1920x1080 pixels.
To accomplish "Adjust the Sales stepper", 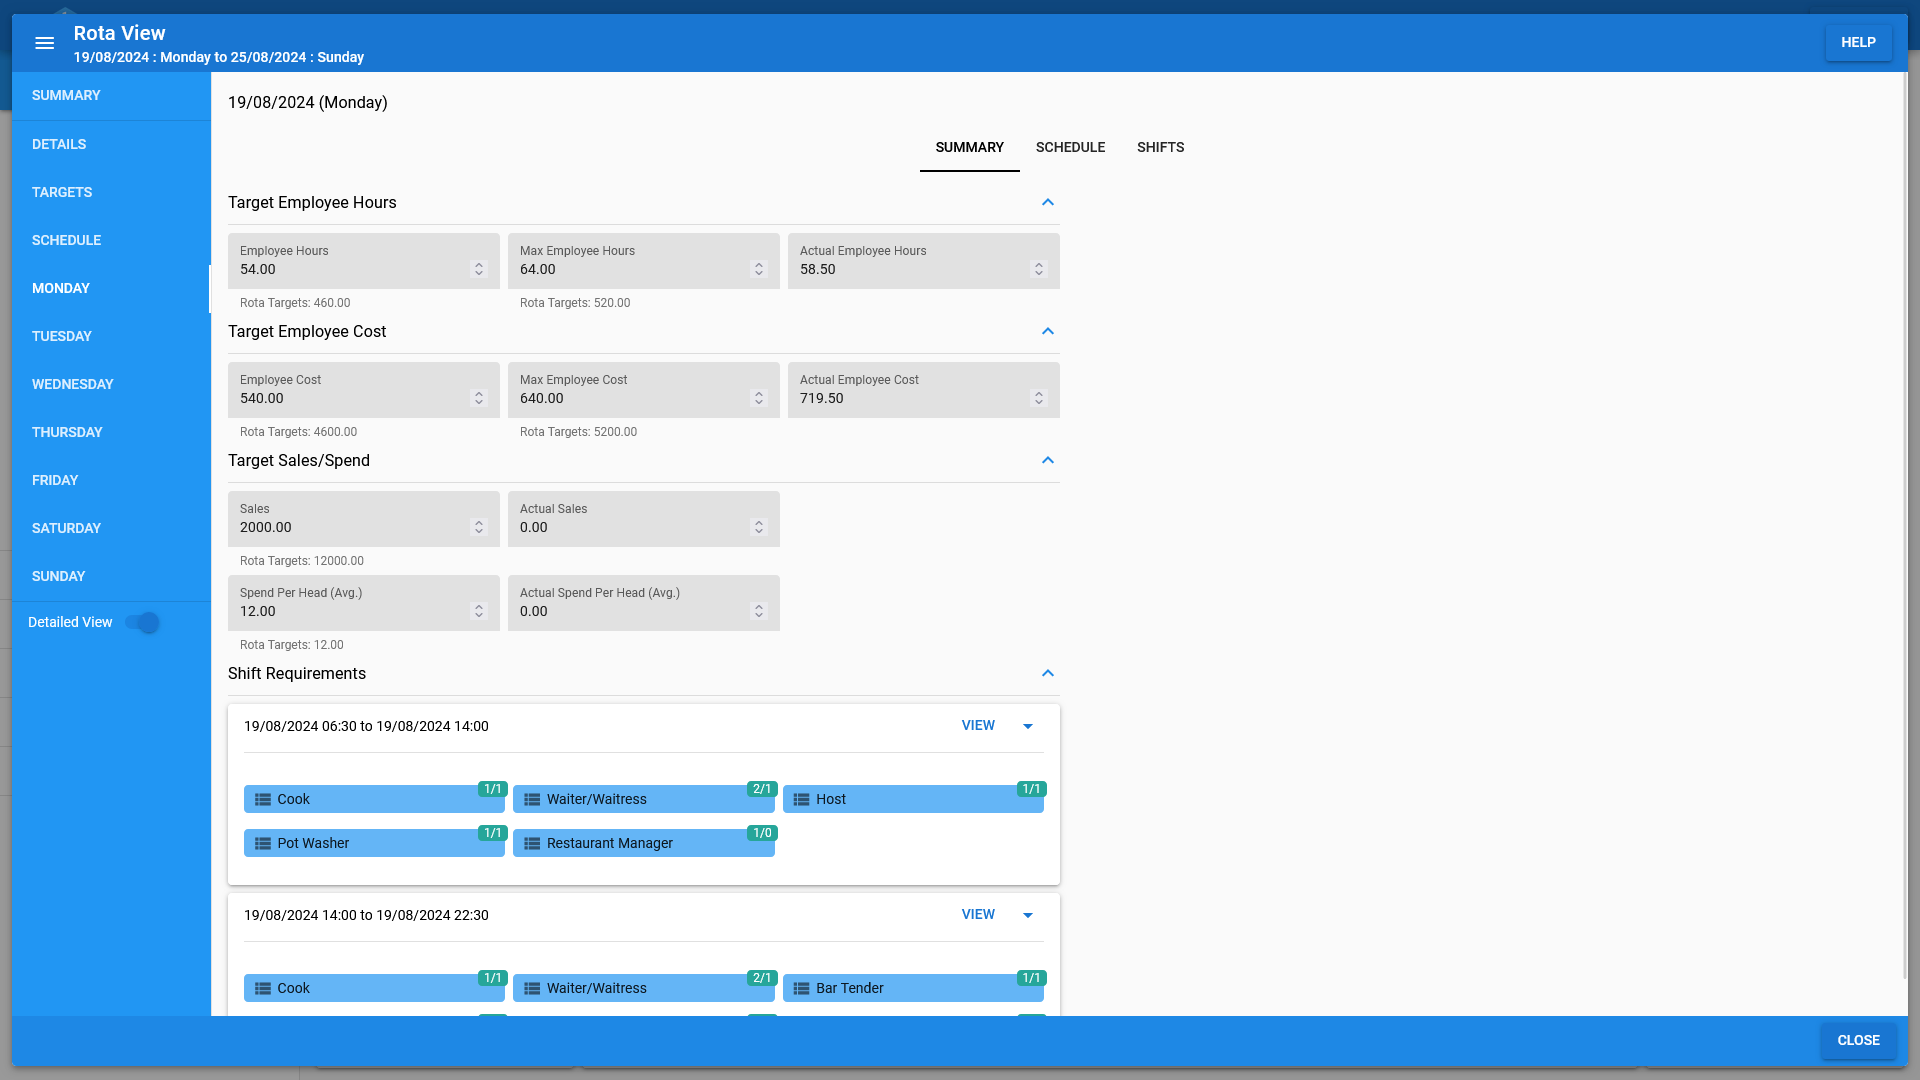I will tap(479, 527).
